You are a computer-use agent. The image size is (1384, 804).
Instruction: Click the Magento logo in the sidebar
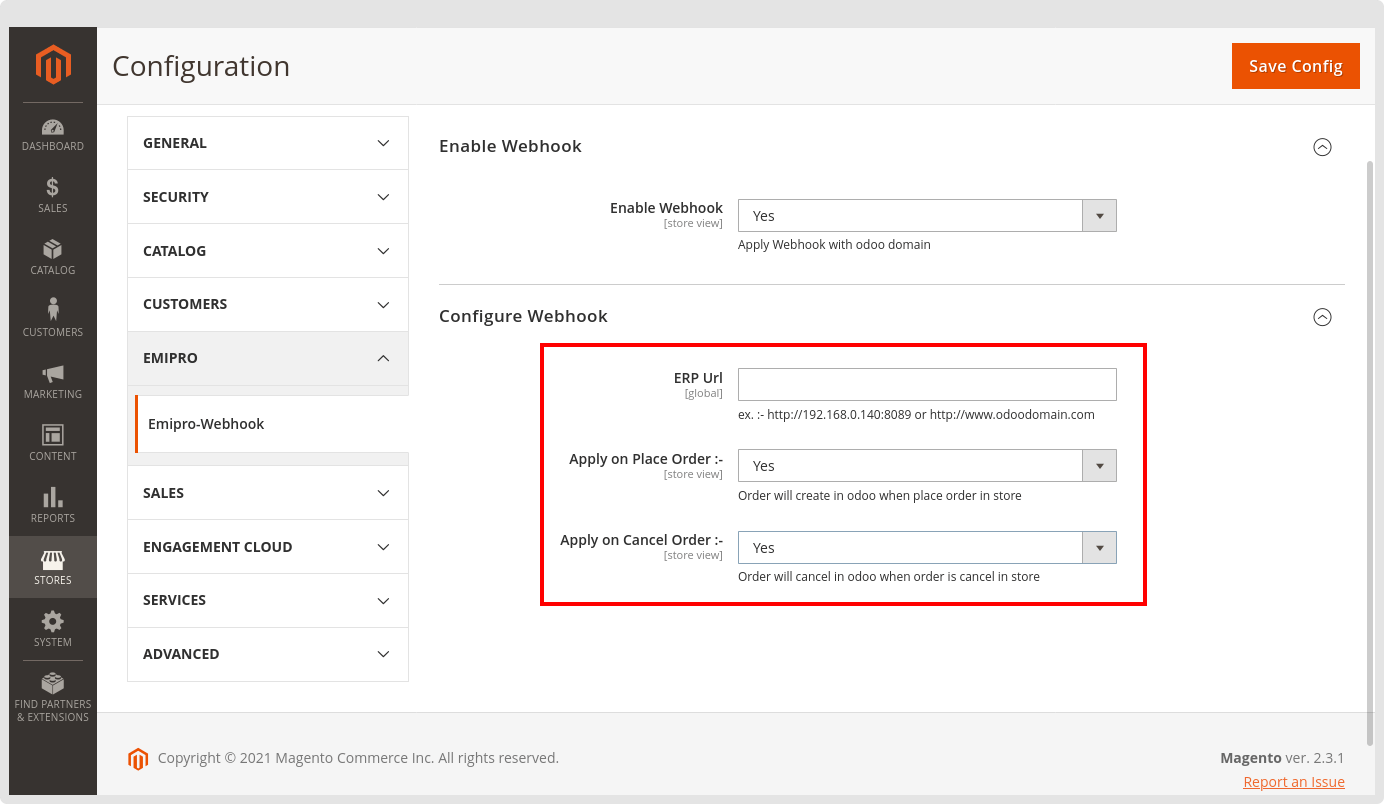click(53, 64)
